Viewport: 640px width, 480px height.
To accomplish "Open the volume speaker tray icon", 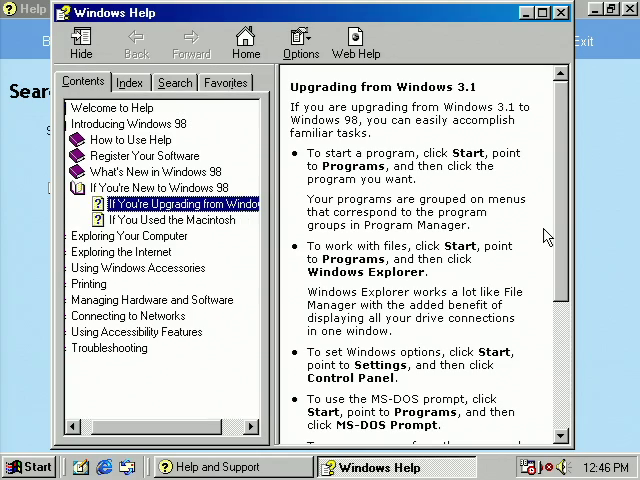I will pyautogui.click(x=563, y=467).
